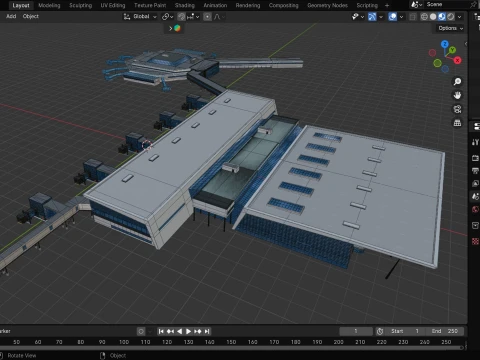Click the pan view hand icon
480x360 pixels.
tap(457, 95)
